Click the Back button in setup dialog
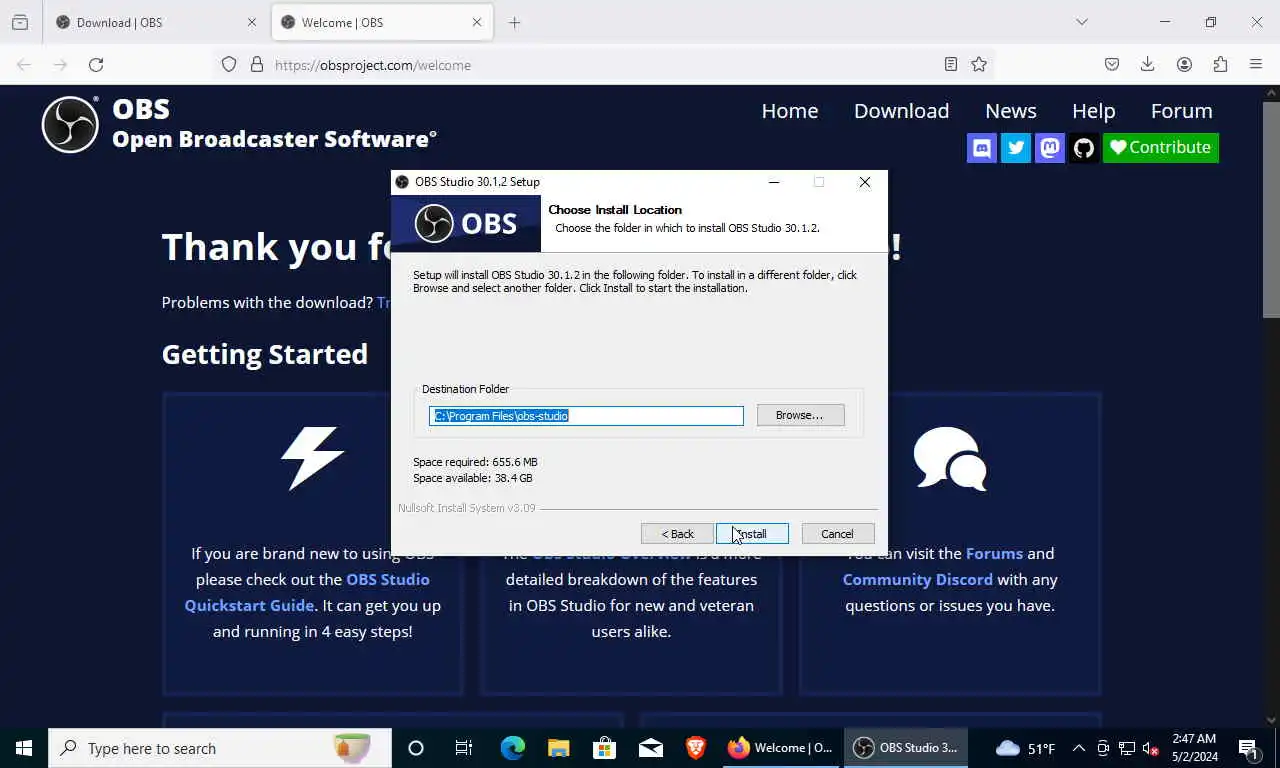 tap(677, 534)
